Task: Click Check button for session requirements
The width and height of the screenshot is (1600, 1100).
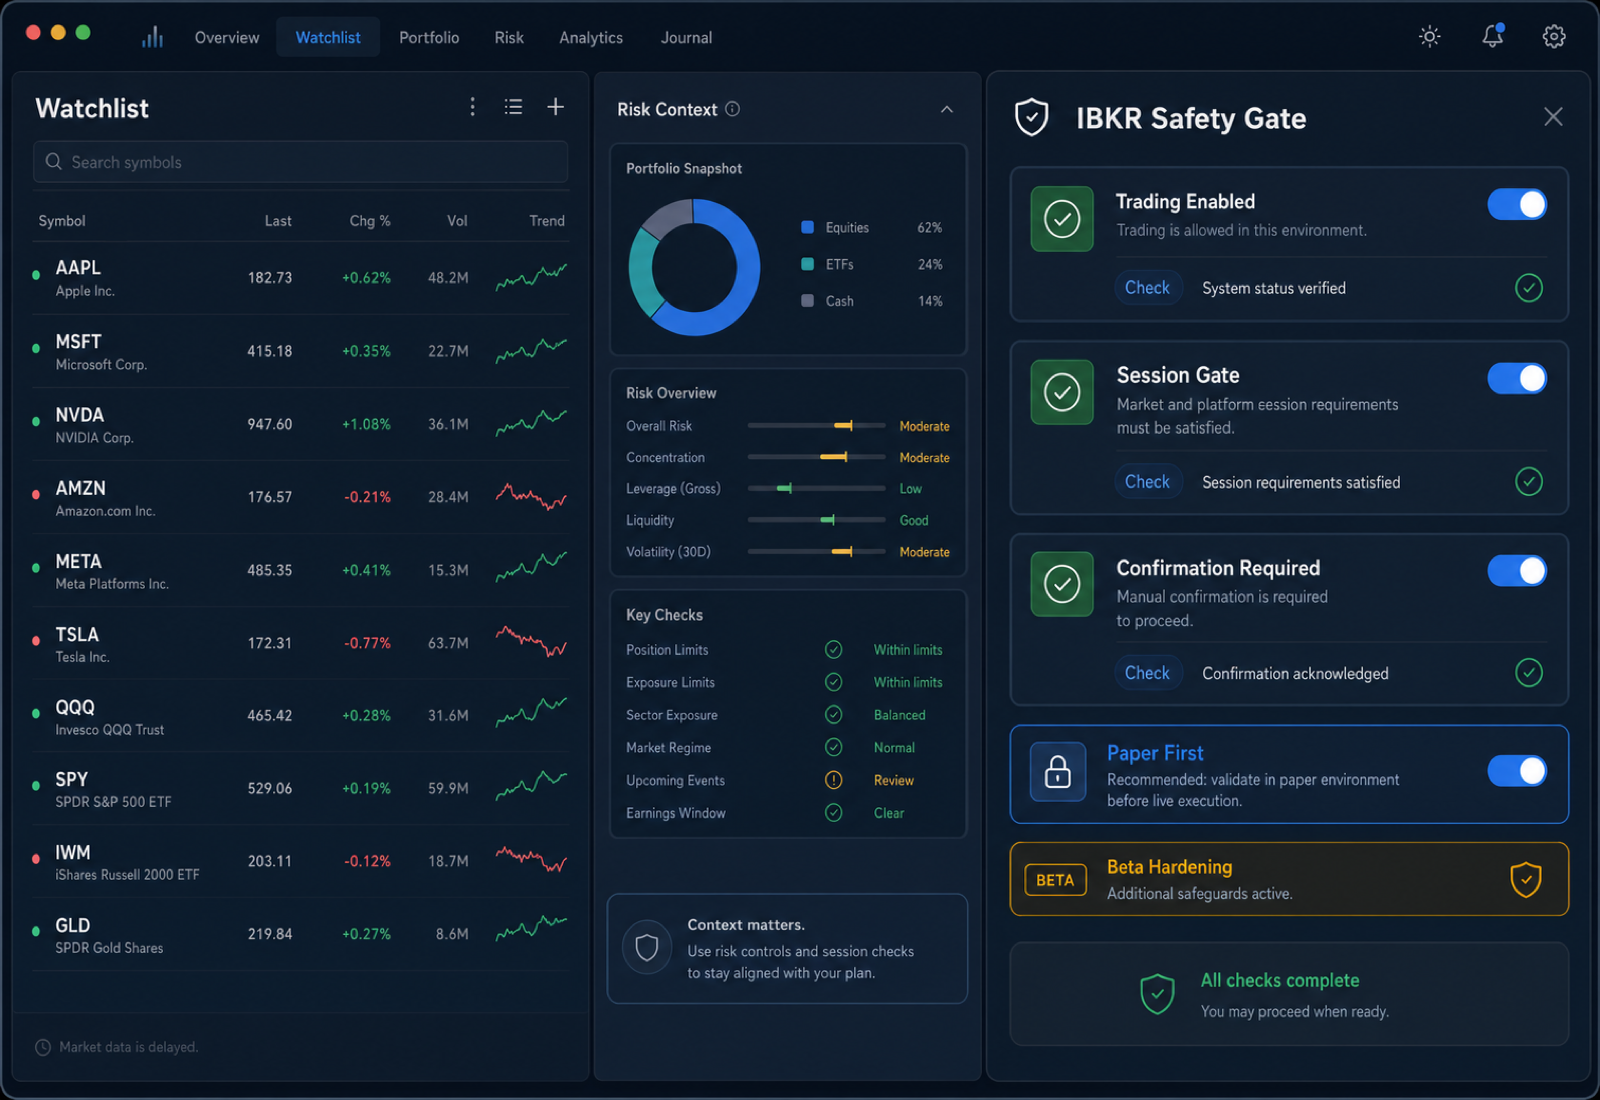Action: 1147,482
